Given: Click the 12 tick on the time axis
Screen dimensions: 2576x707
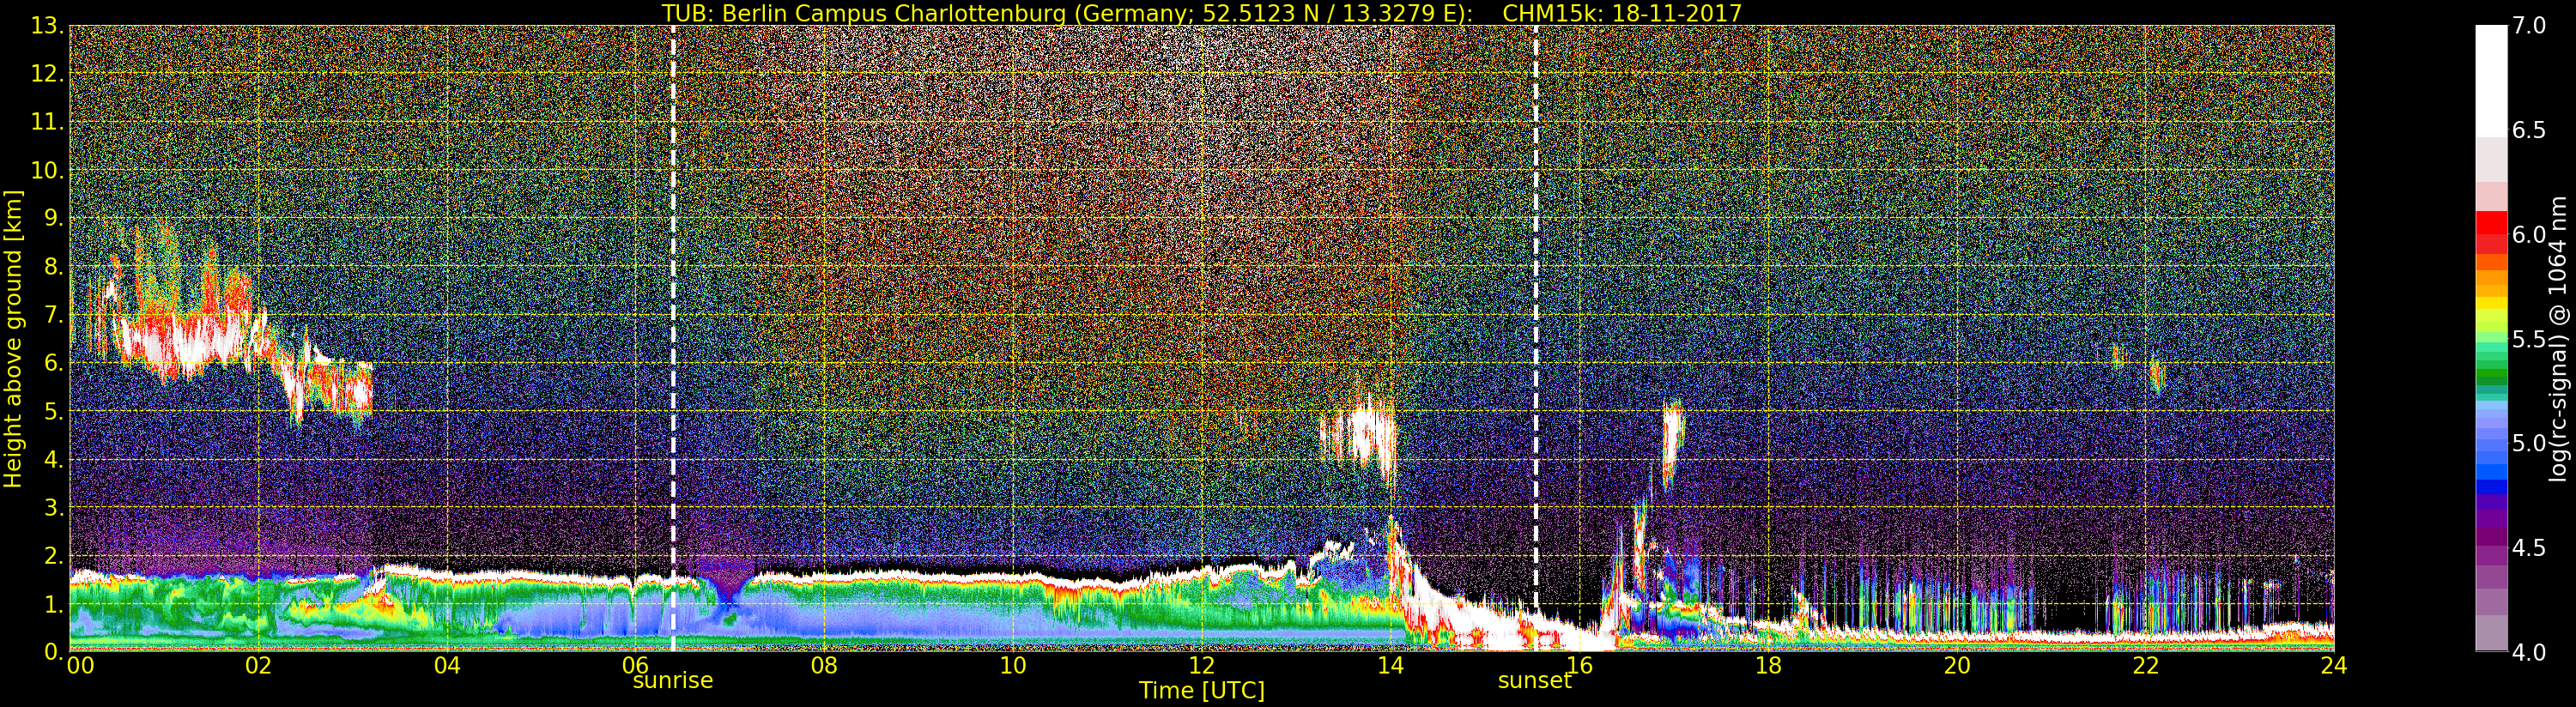Looking at the screenshot, I should coord(1201,665).
